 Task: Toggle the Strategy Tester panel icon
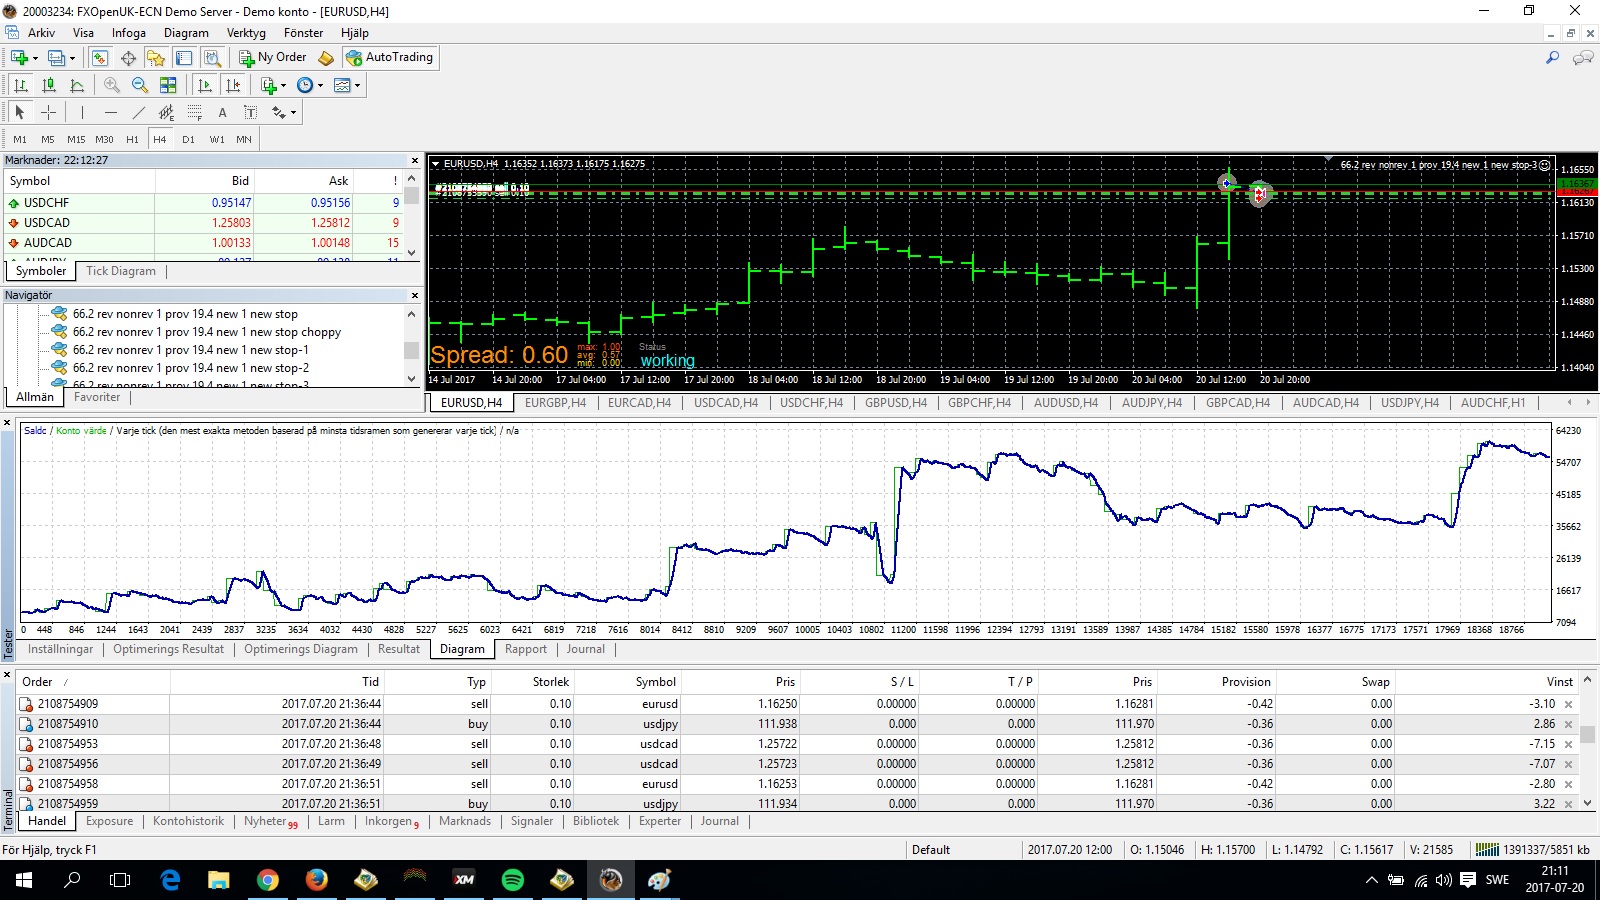[x=212, y=58]
